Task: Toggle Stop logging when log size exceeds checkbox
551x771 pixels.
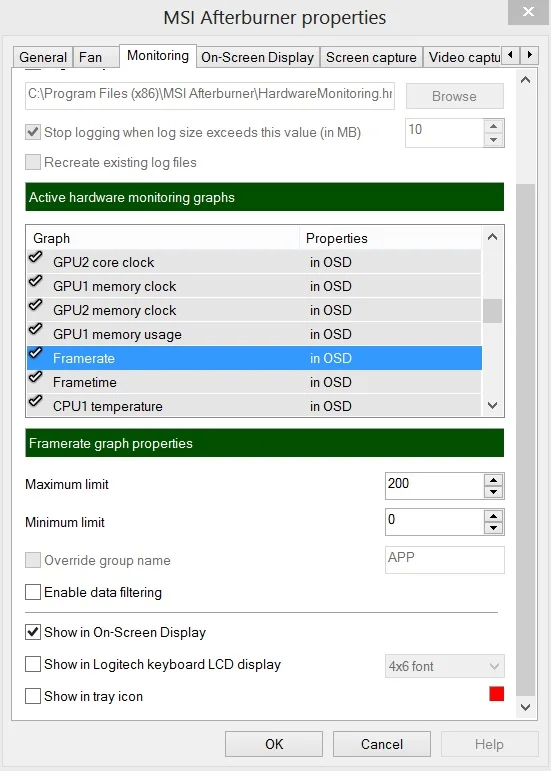Action: pyautogui.click(x=33, y=132)
